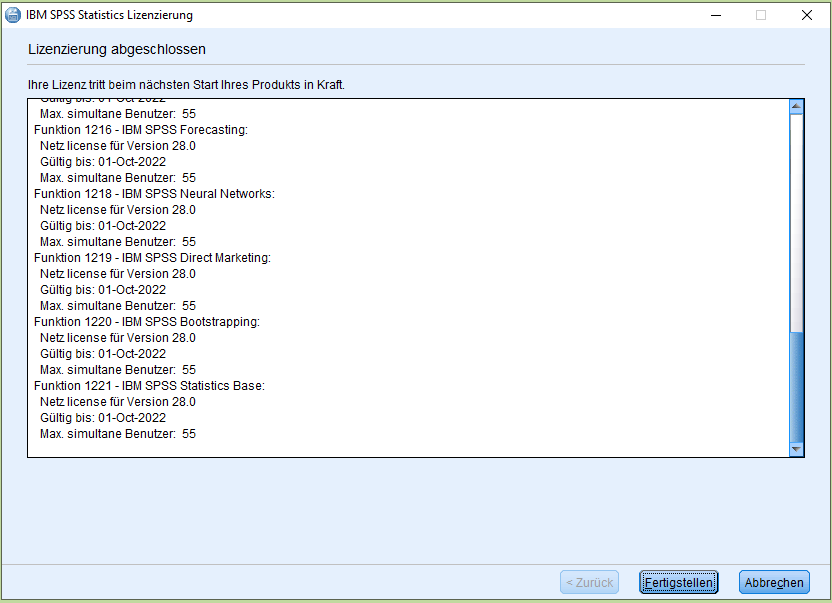Click the heading 'Lizenzierung abgeschlossen'
The height and width of the screenshot is (603, 832).
point(117,49)
